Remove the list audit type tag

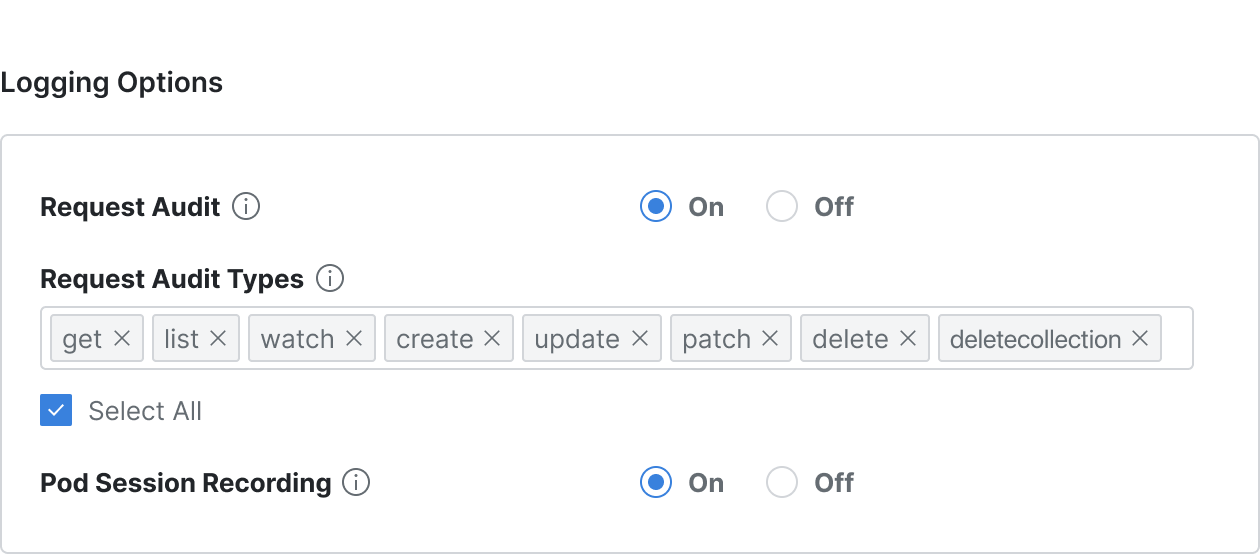(219, 339)
